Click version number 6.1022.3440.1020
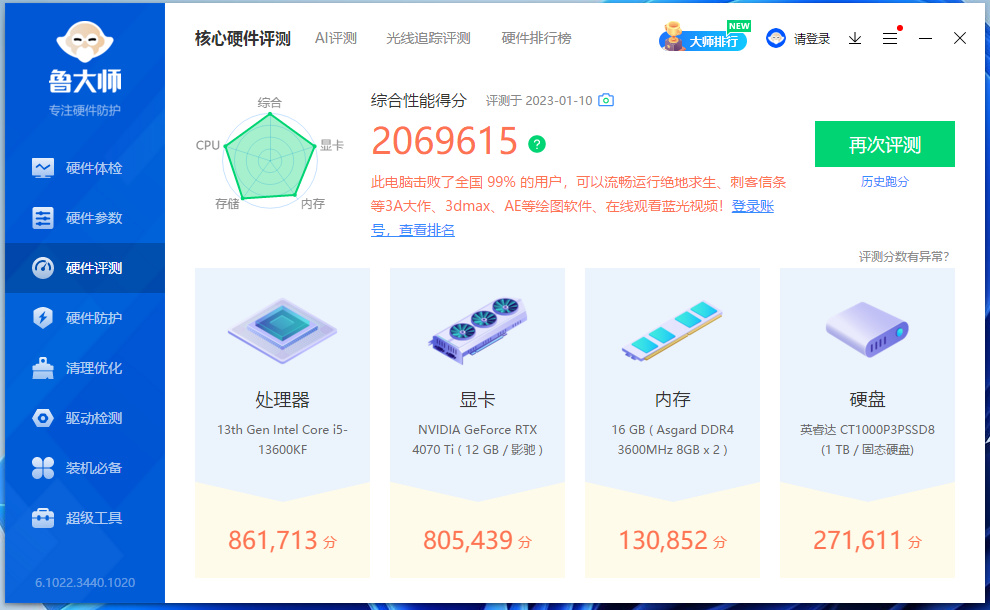990x610 pixels. pyautogui.click(x=85, y=582)
